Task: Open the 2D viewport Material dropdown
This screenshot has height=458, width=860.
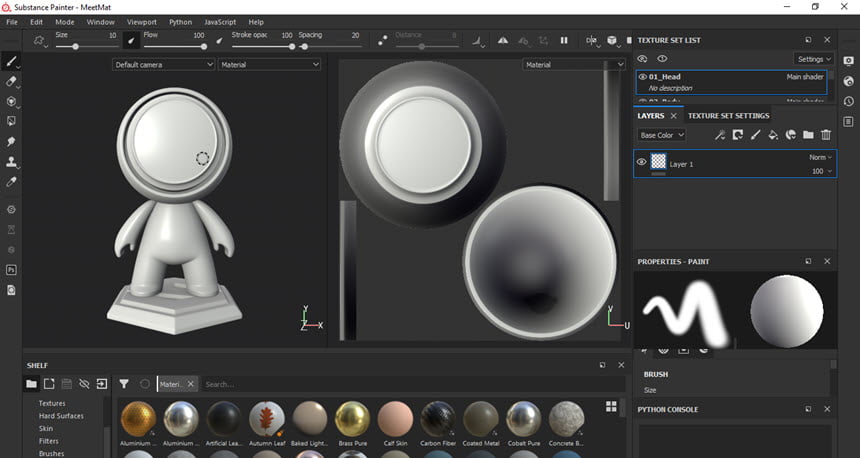Action: [x=573, y=65]
